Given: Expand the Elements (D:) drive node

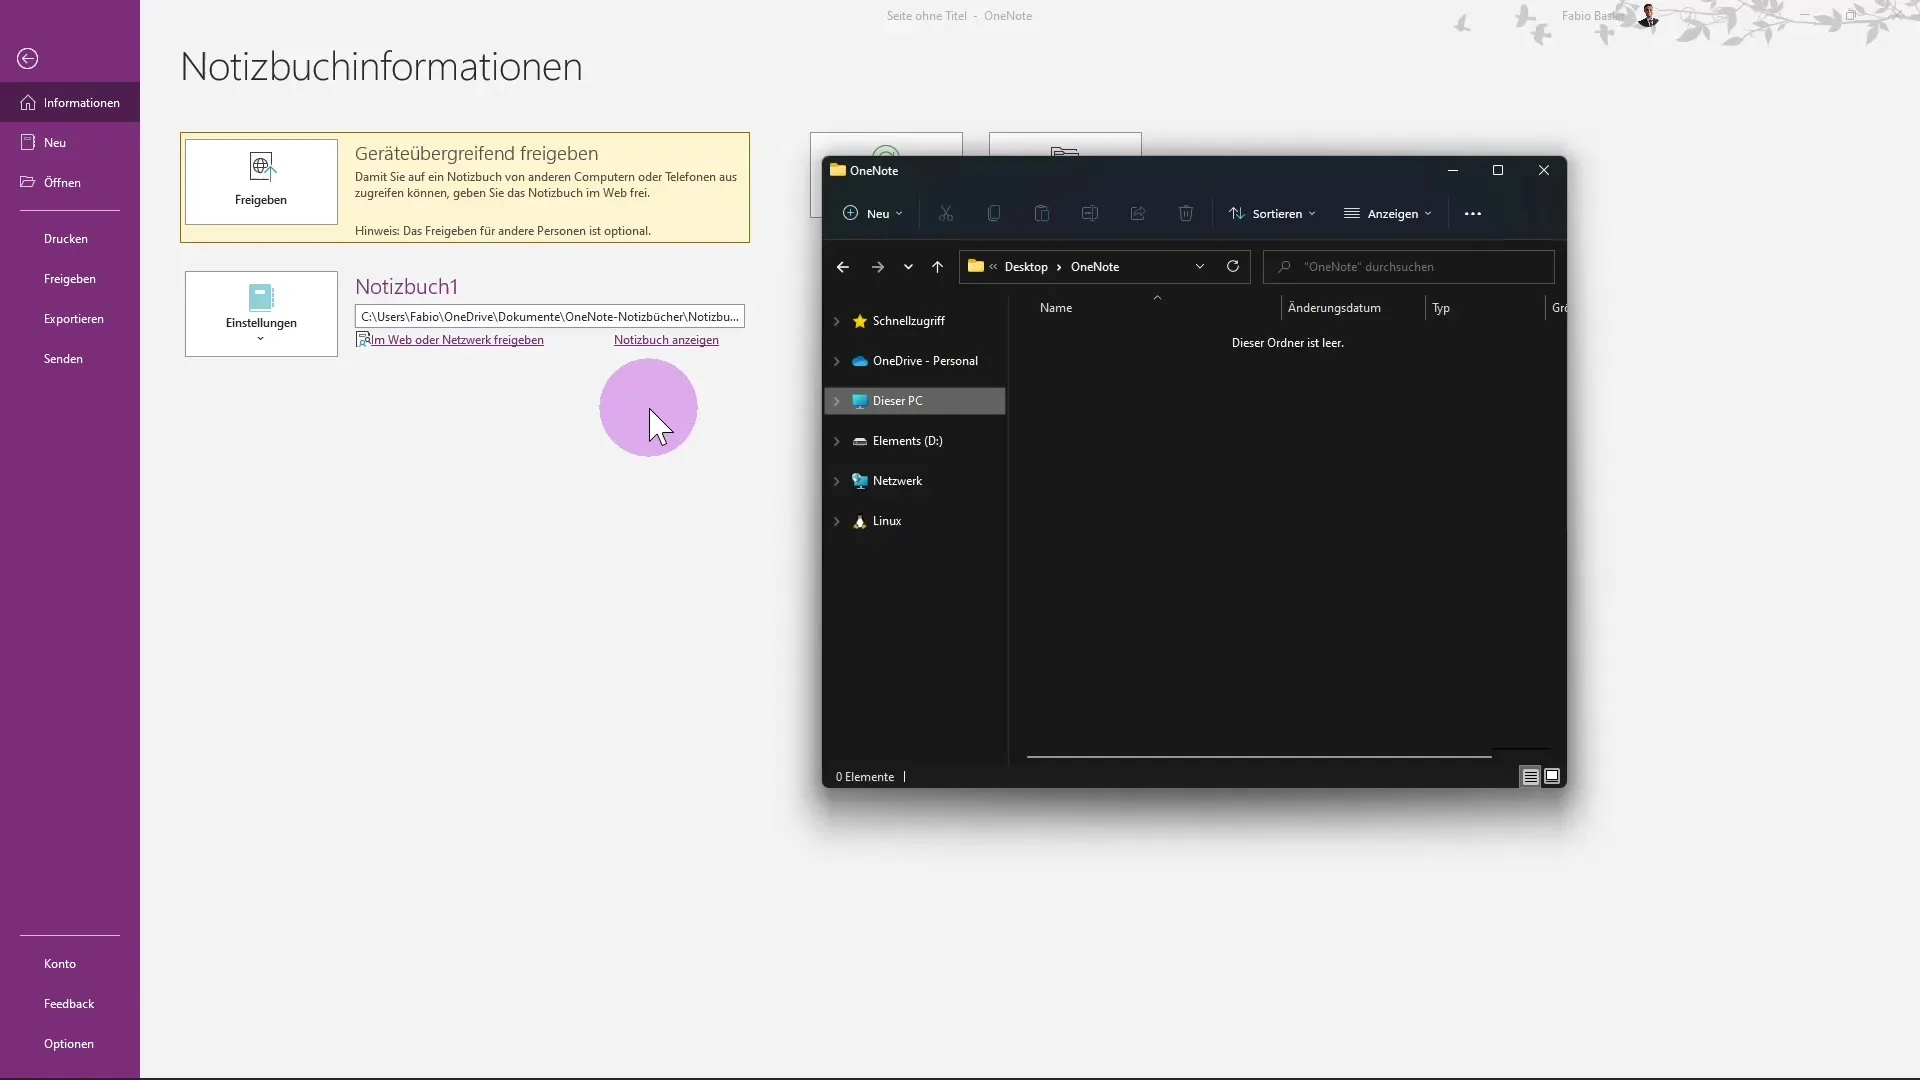Looking at the screenshot, I should coord(837,441).
